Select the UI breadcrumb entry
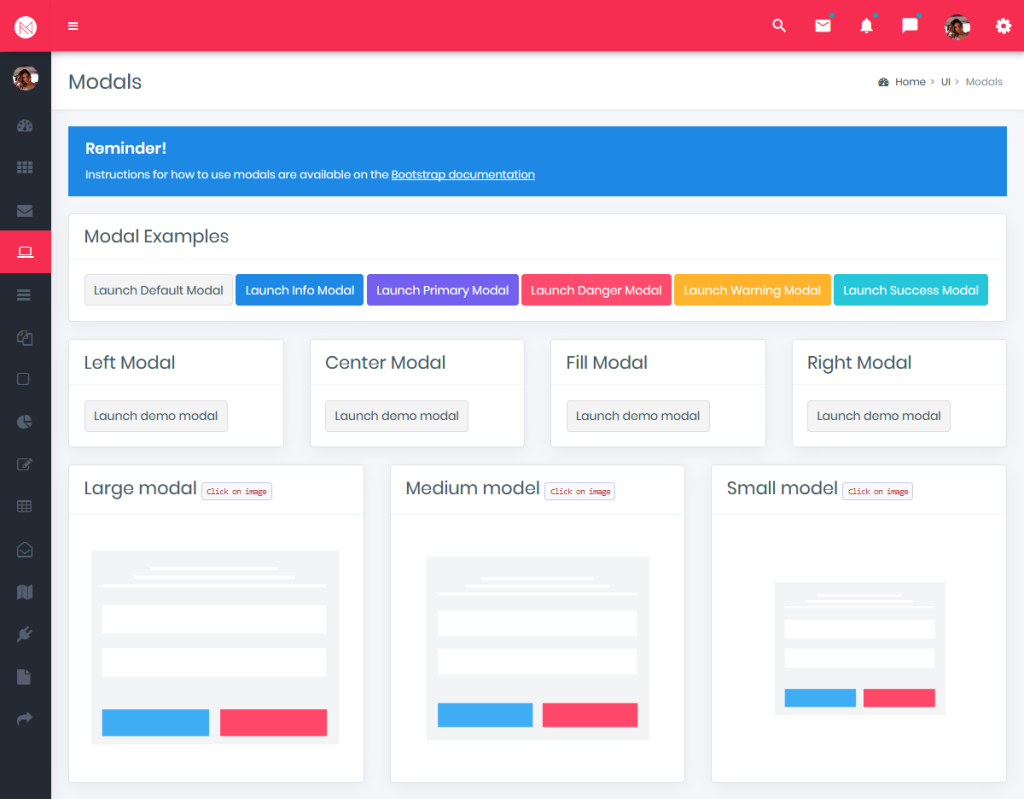 pyautogui.click(x=945, y=82)
